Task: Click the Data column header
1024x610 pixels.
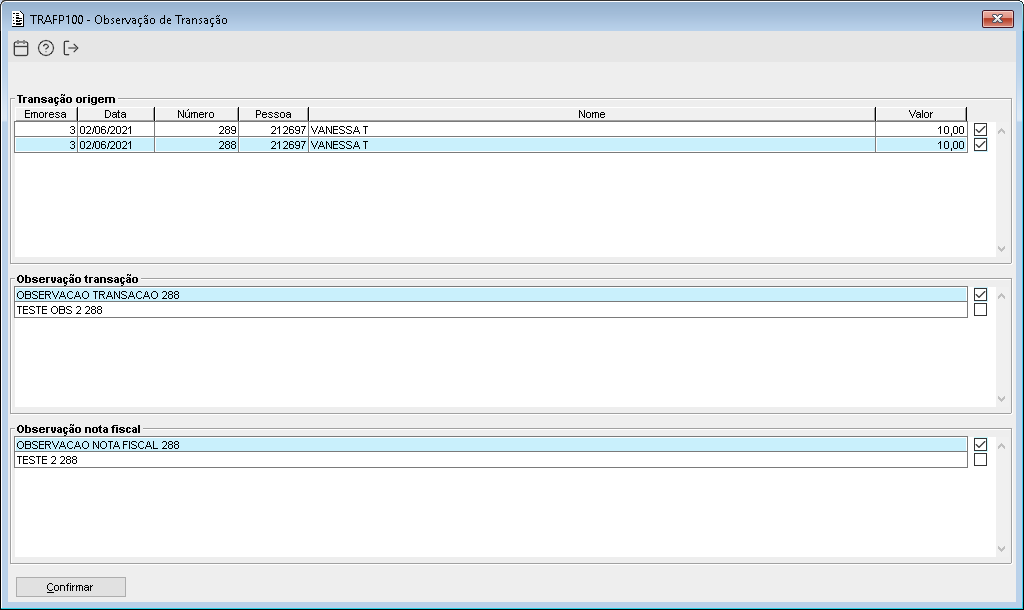Action: 116,114
